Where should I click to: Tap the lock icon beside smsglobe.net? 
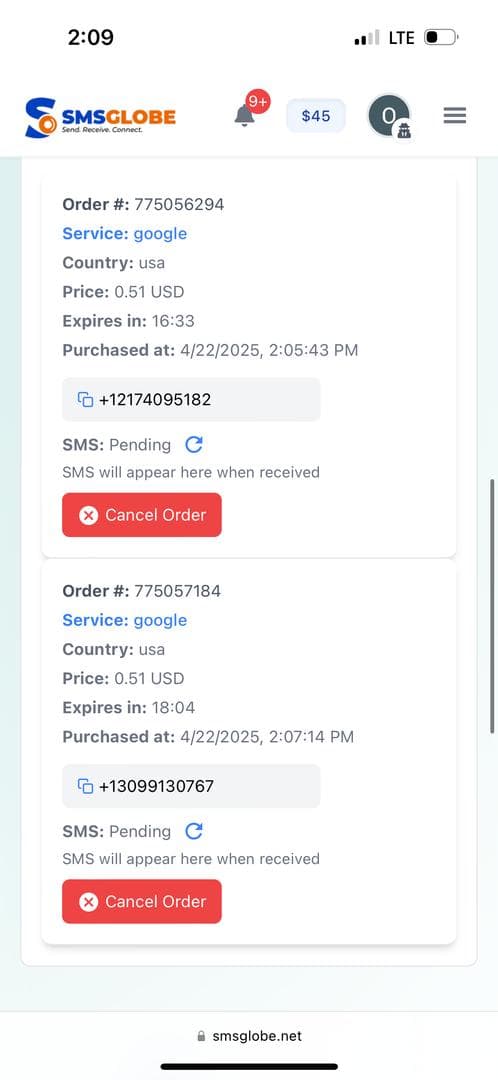tap(201, 1036)
